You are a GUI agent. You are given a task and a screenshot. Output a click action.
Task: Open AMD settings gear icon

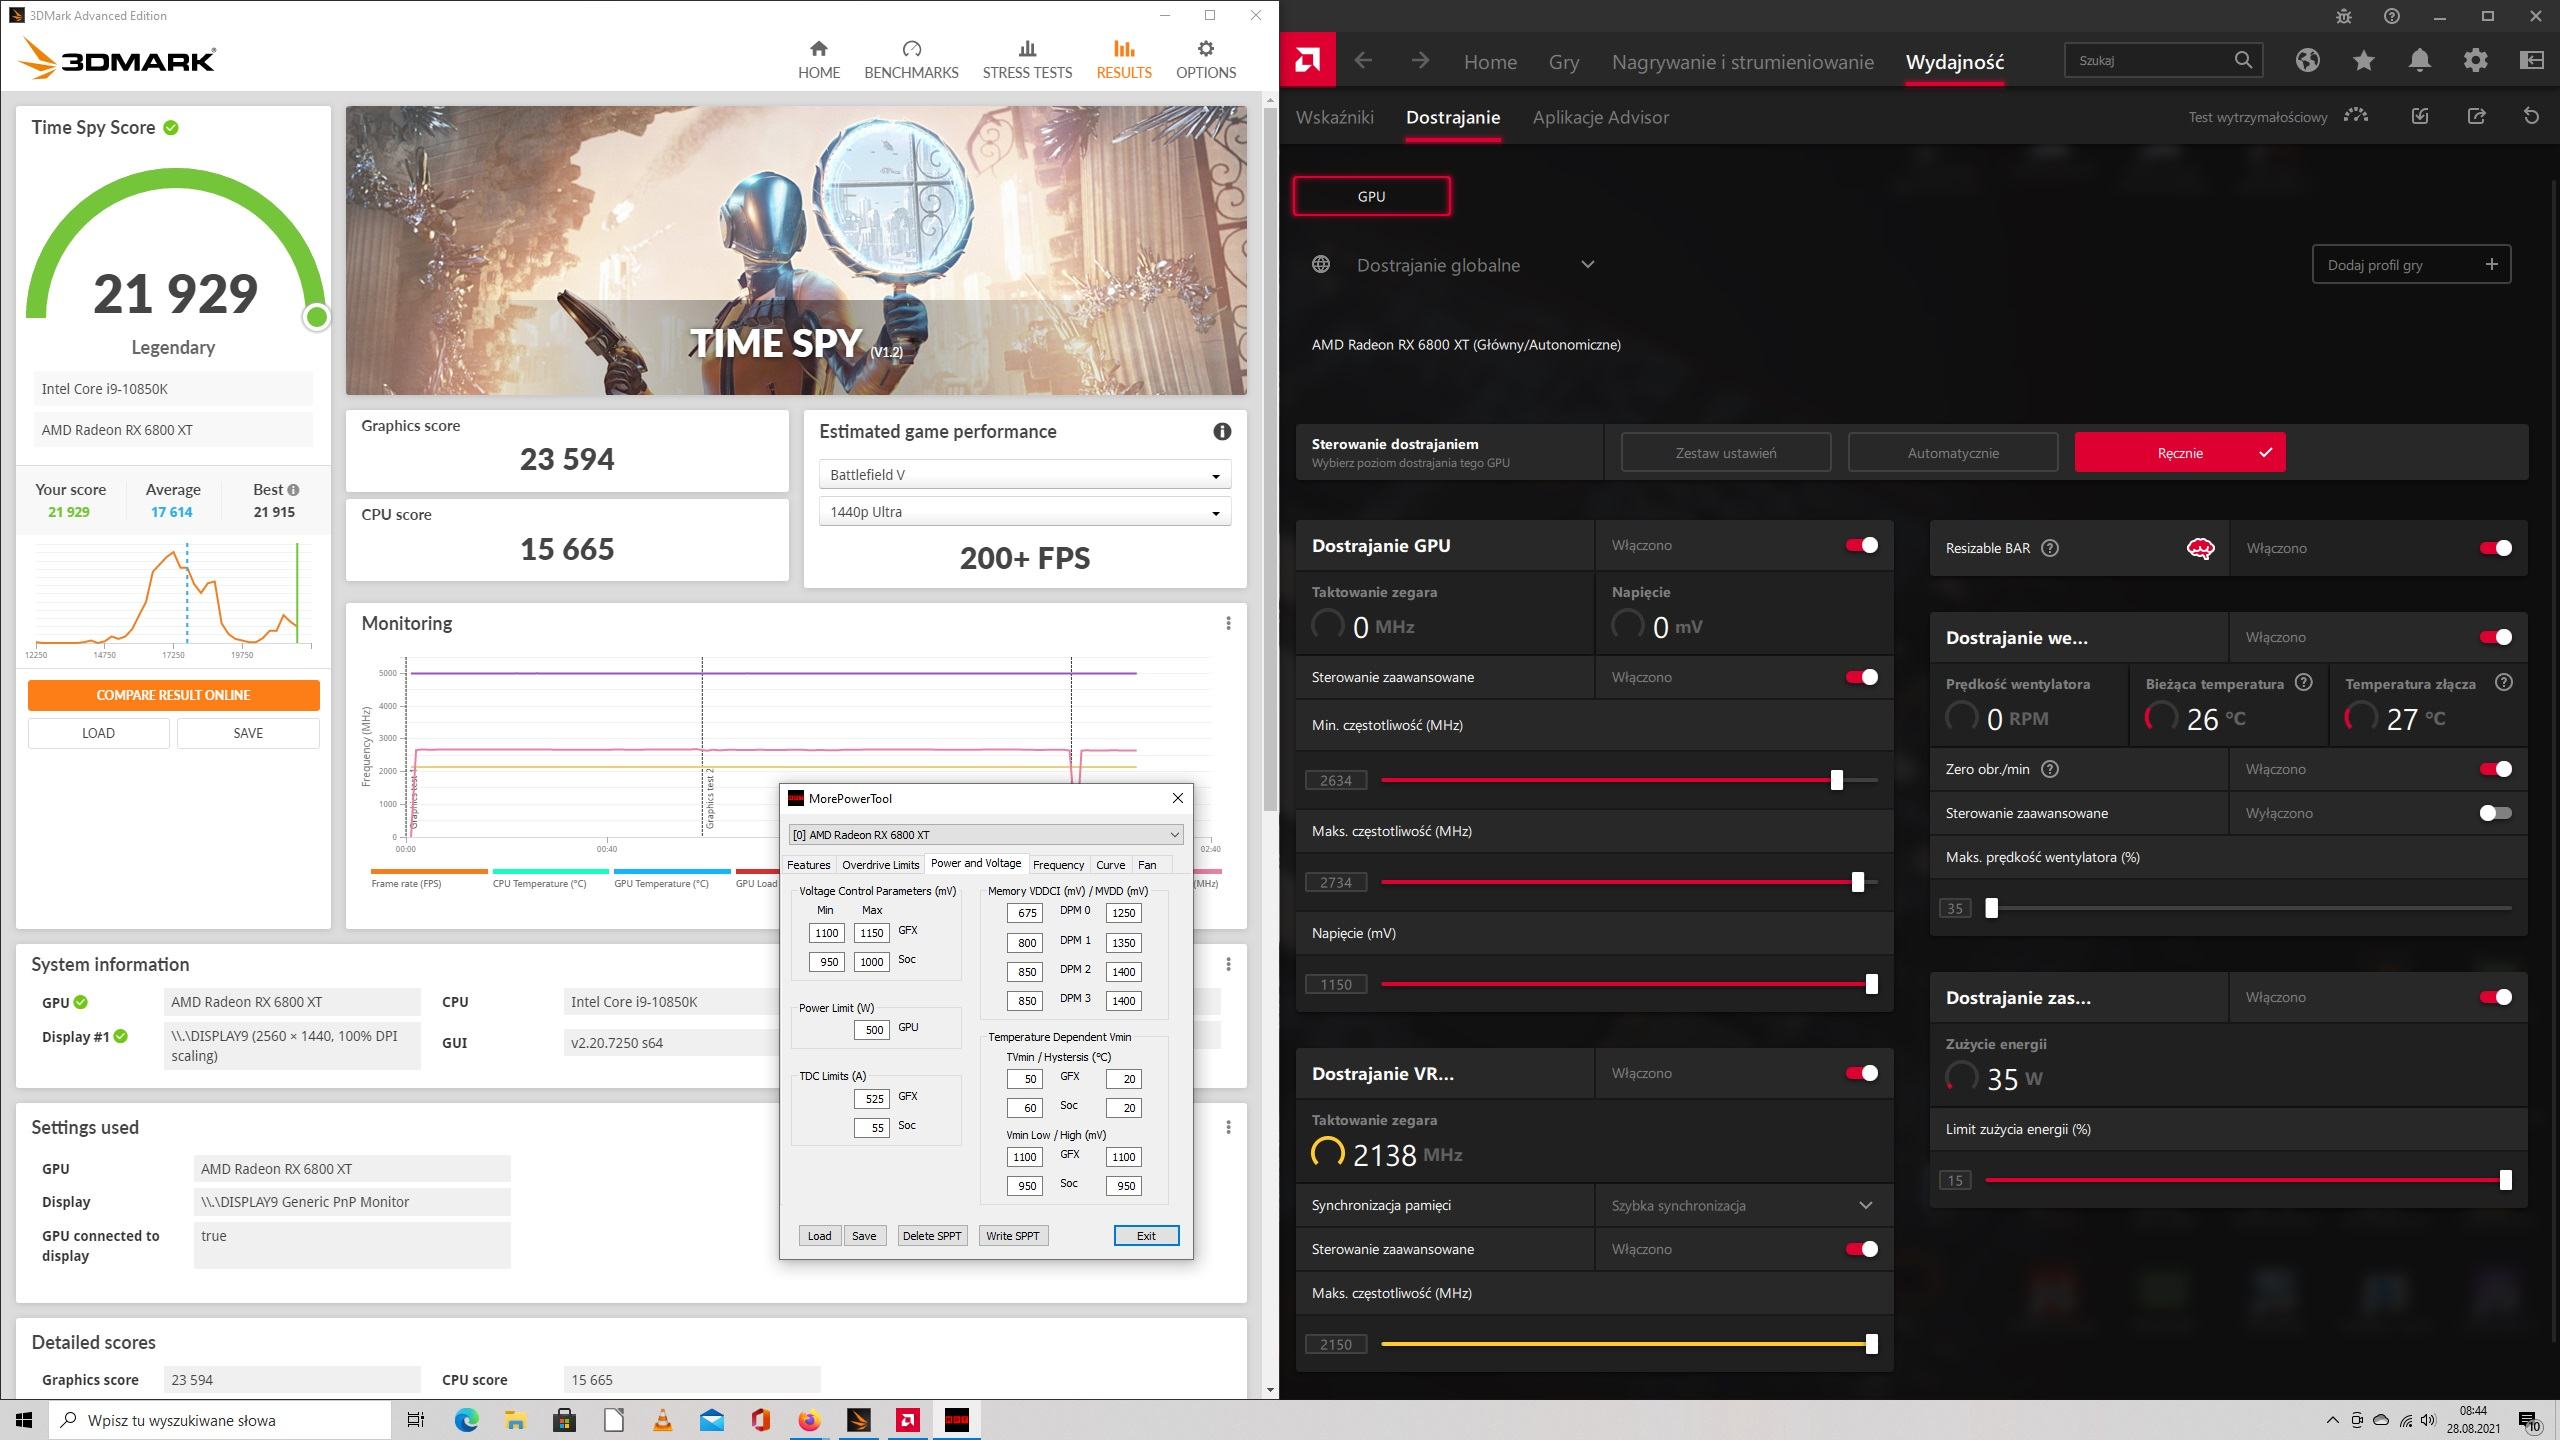coord(2475,61)
